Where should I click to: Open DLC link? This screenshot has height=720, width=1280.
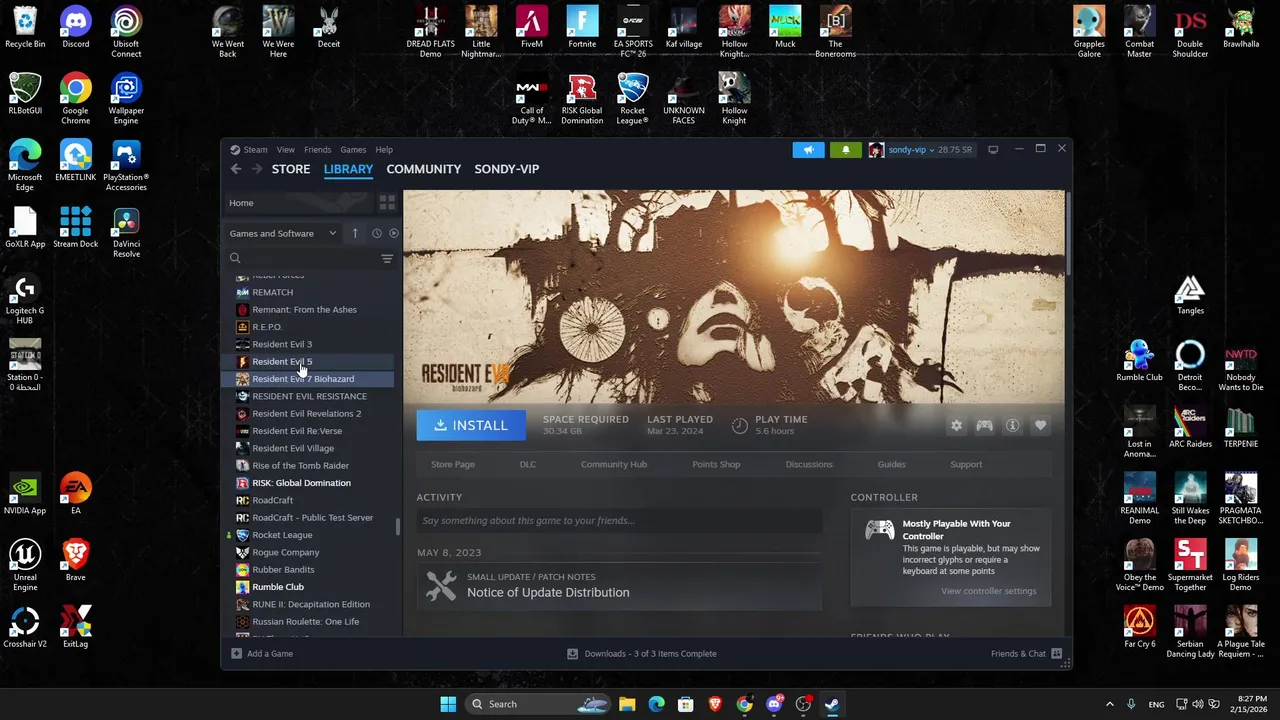pos(528,464)
